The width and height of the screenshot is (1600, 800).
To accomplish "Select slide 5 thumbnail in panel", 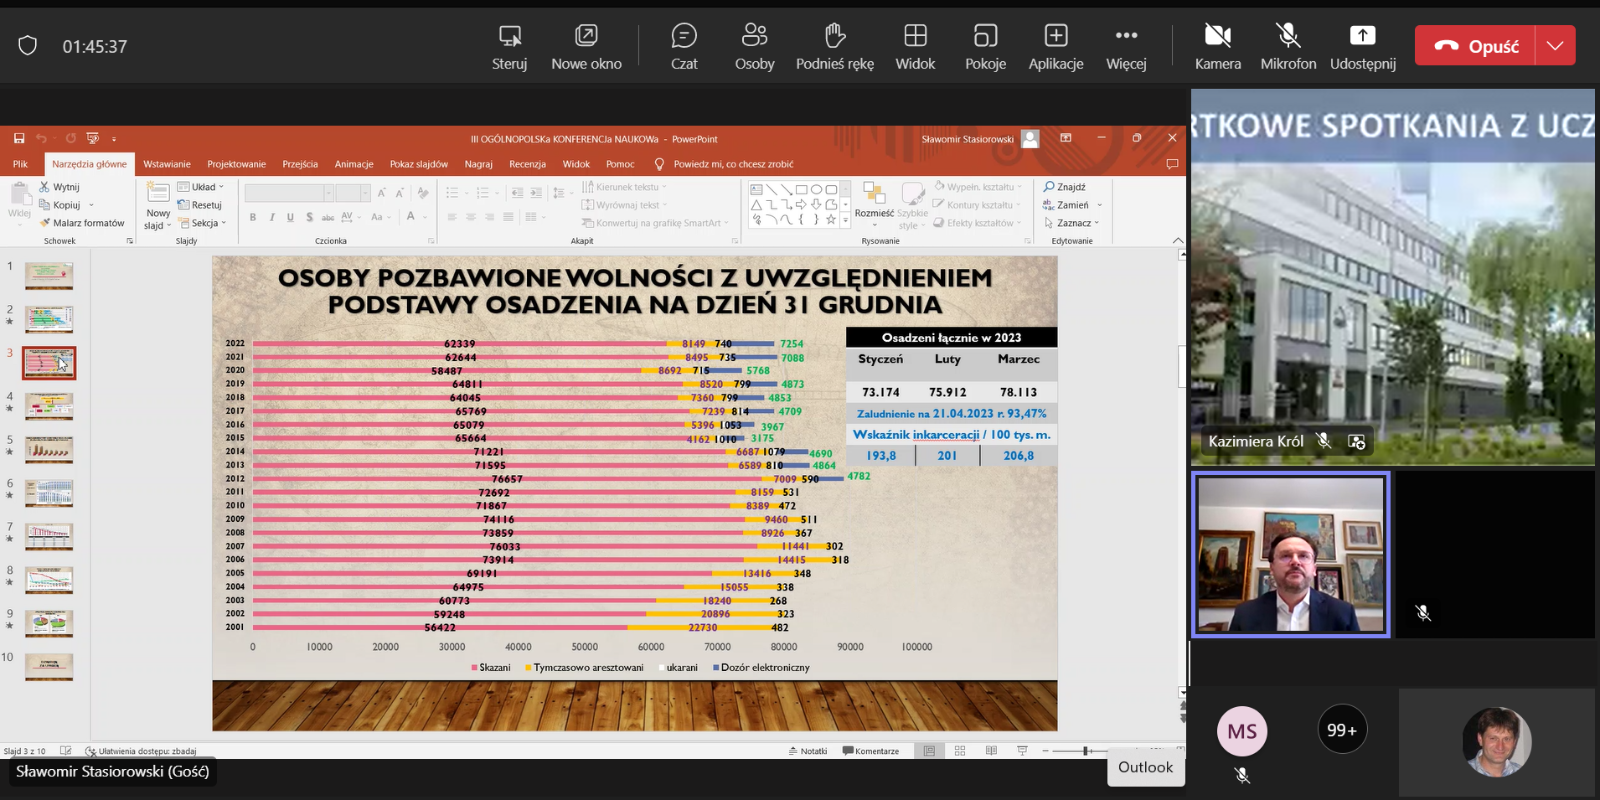I will (49, 450).
